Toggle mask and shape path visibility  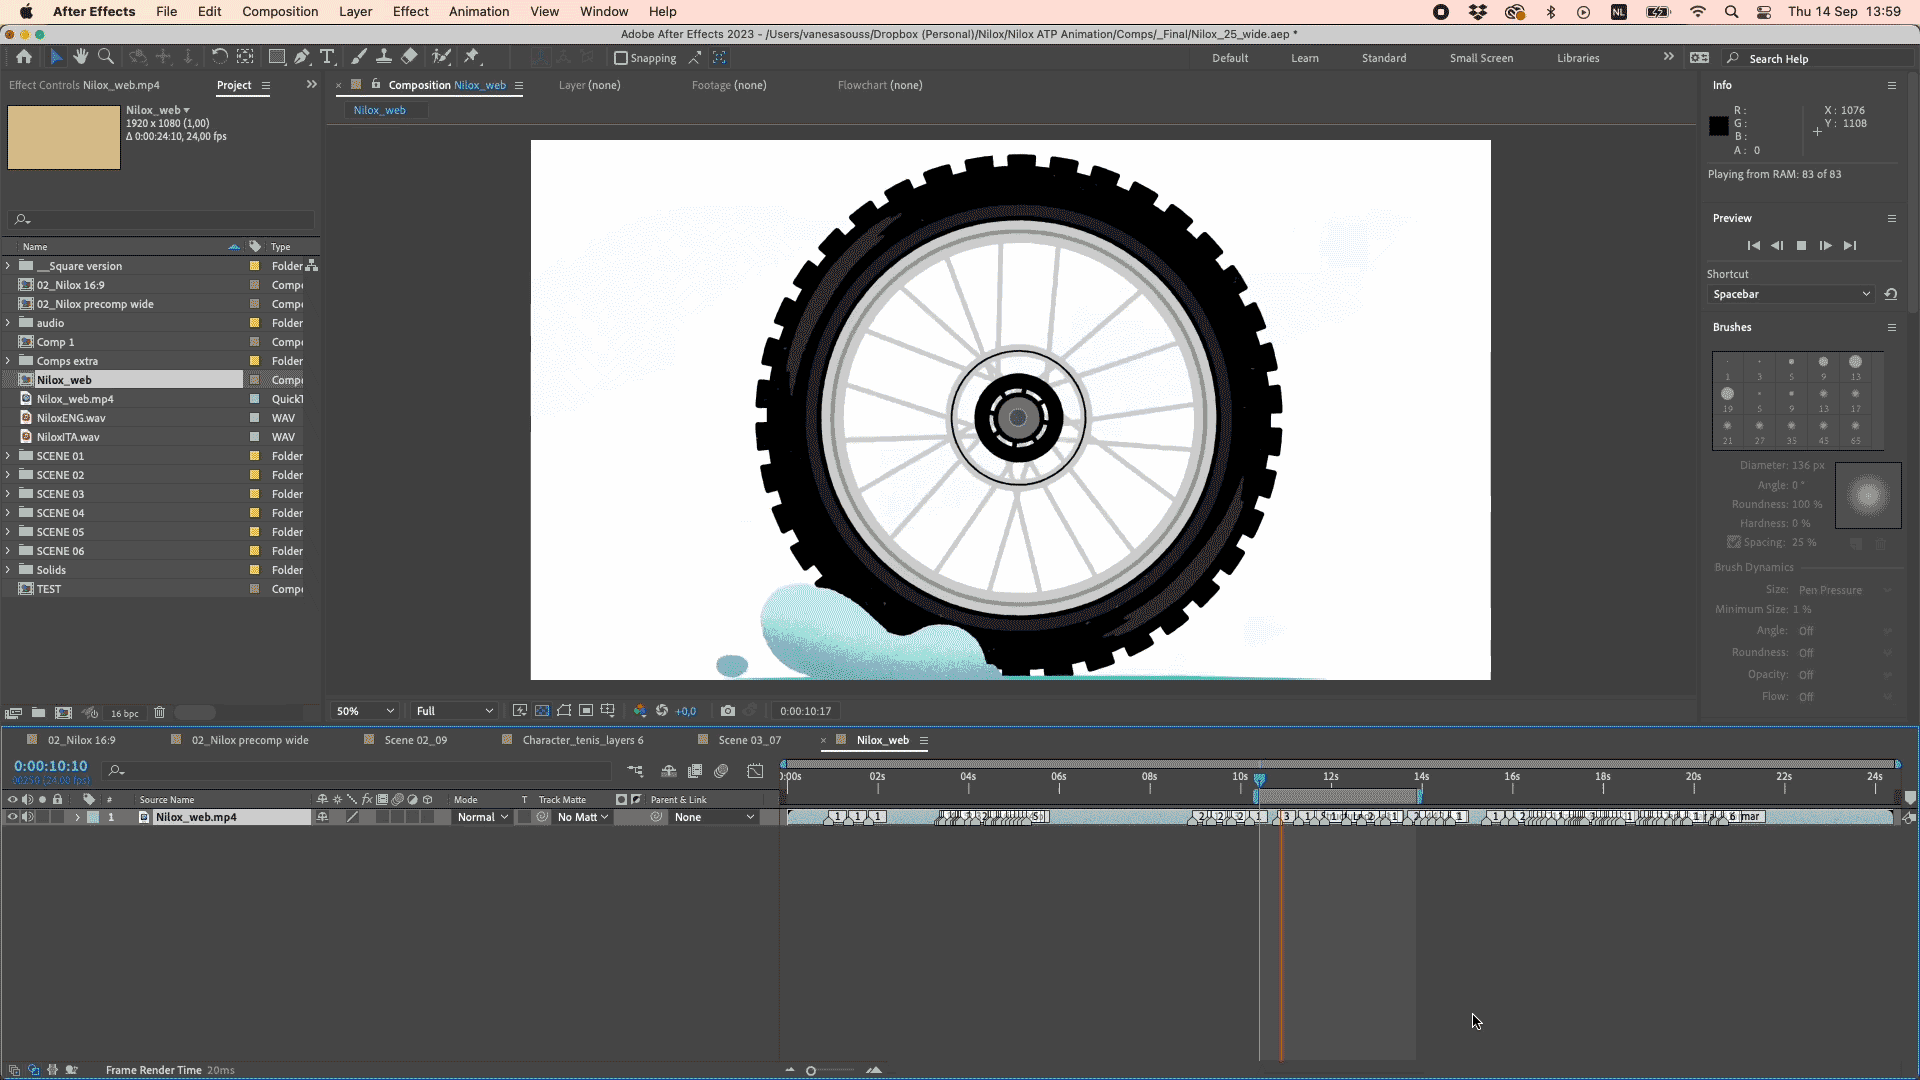click(x=564, y=711)
